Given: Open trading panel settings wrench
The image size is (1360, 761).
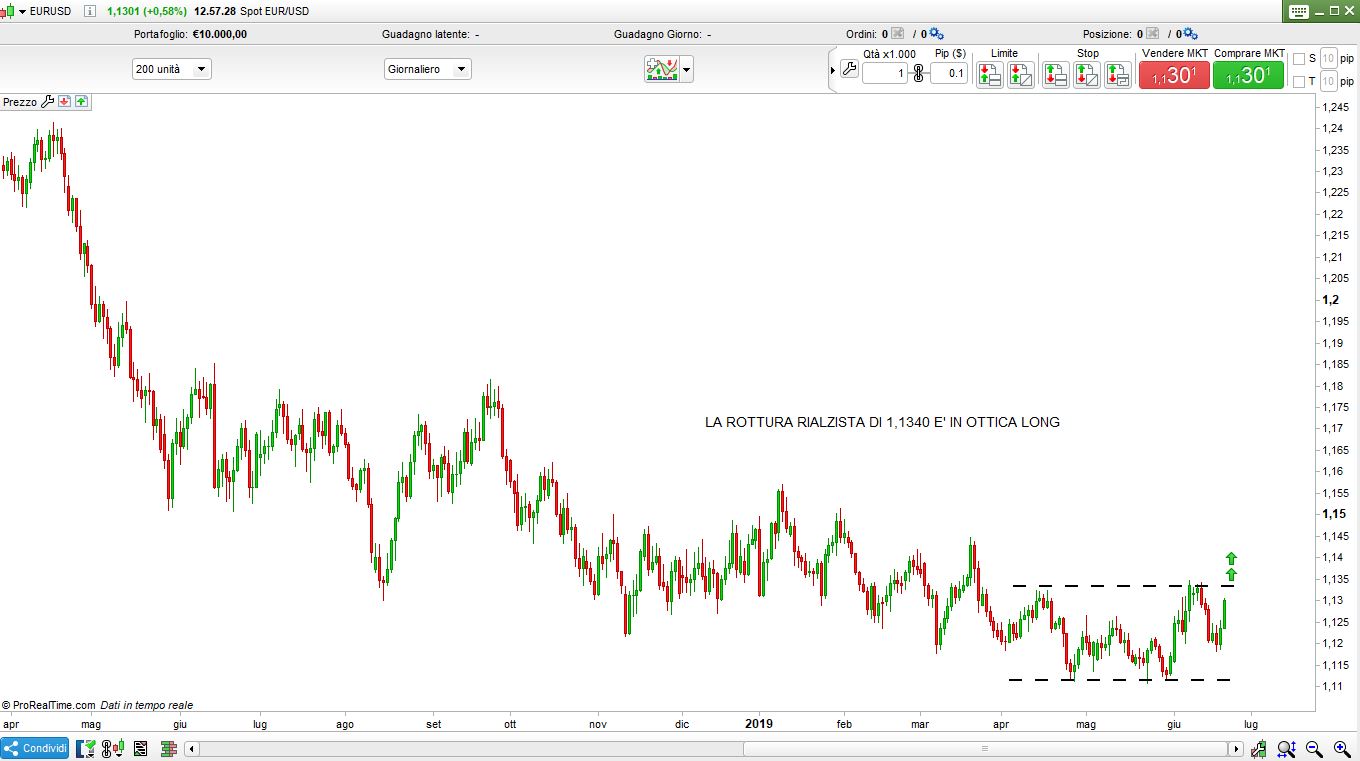Looking at the screenshot, I should [849, 70].
